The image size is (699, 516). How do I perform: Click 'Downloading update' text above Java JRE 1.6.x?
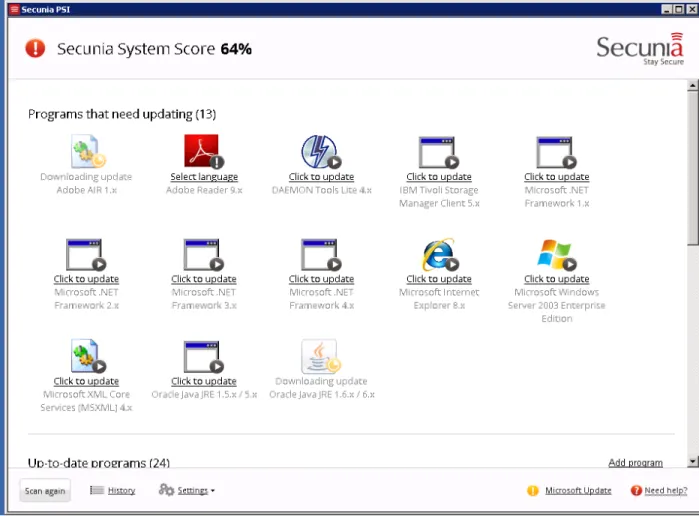coord(321,381)
